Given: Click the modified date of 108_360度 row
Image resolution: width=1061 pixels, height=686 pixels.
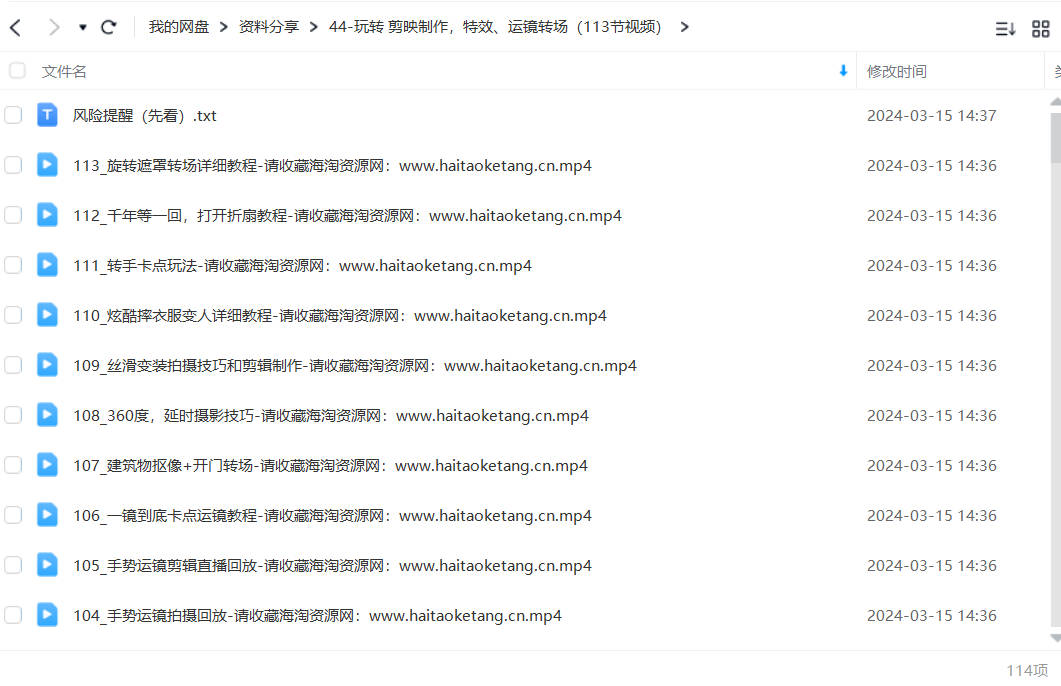Looking at the screenshot, I should pyautogui.click(x=932, y=416).
